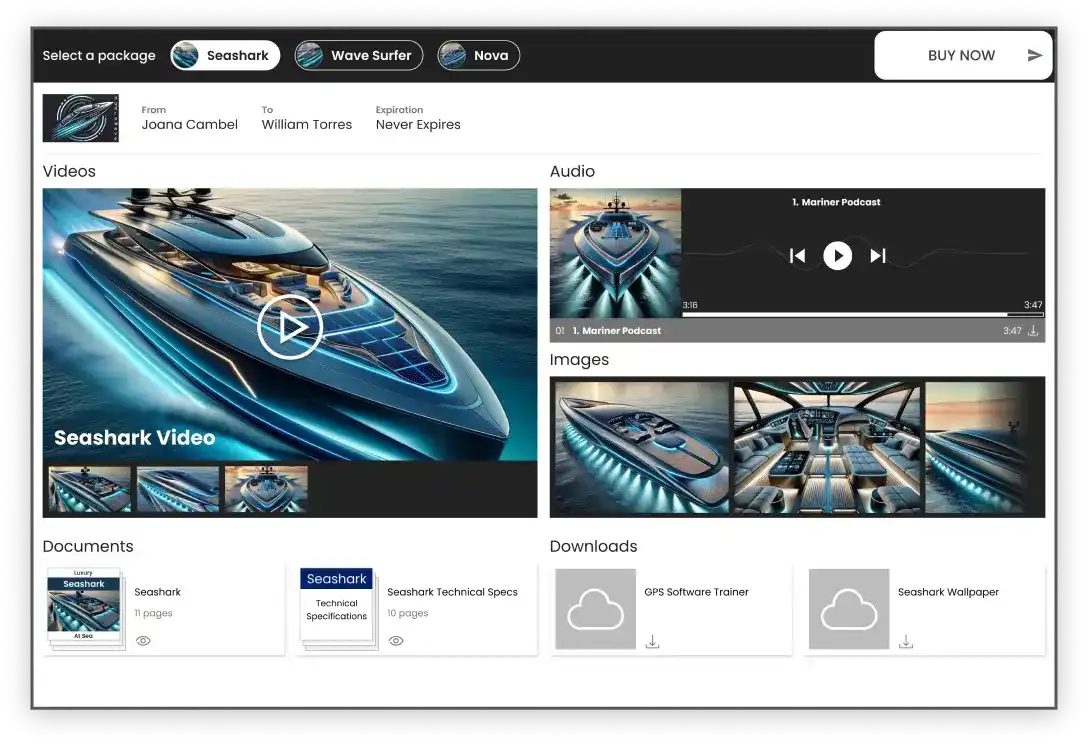Skip to the next audio track
This screenshot has height=744, width=1088.
click(878, 255)
